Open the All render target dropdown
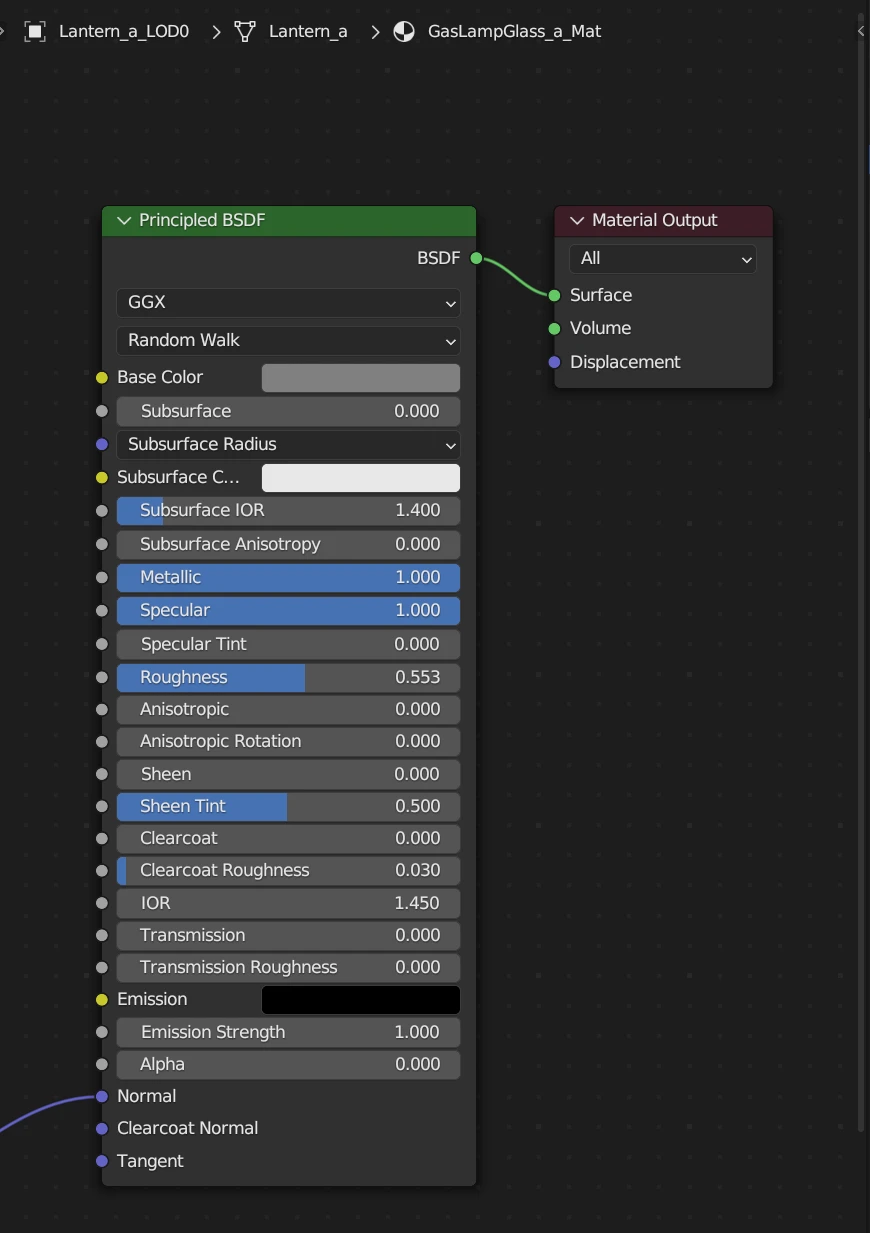Image resolution: width=870 pixels, height=1233 pixels. coord(662,259)
